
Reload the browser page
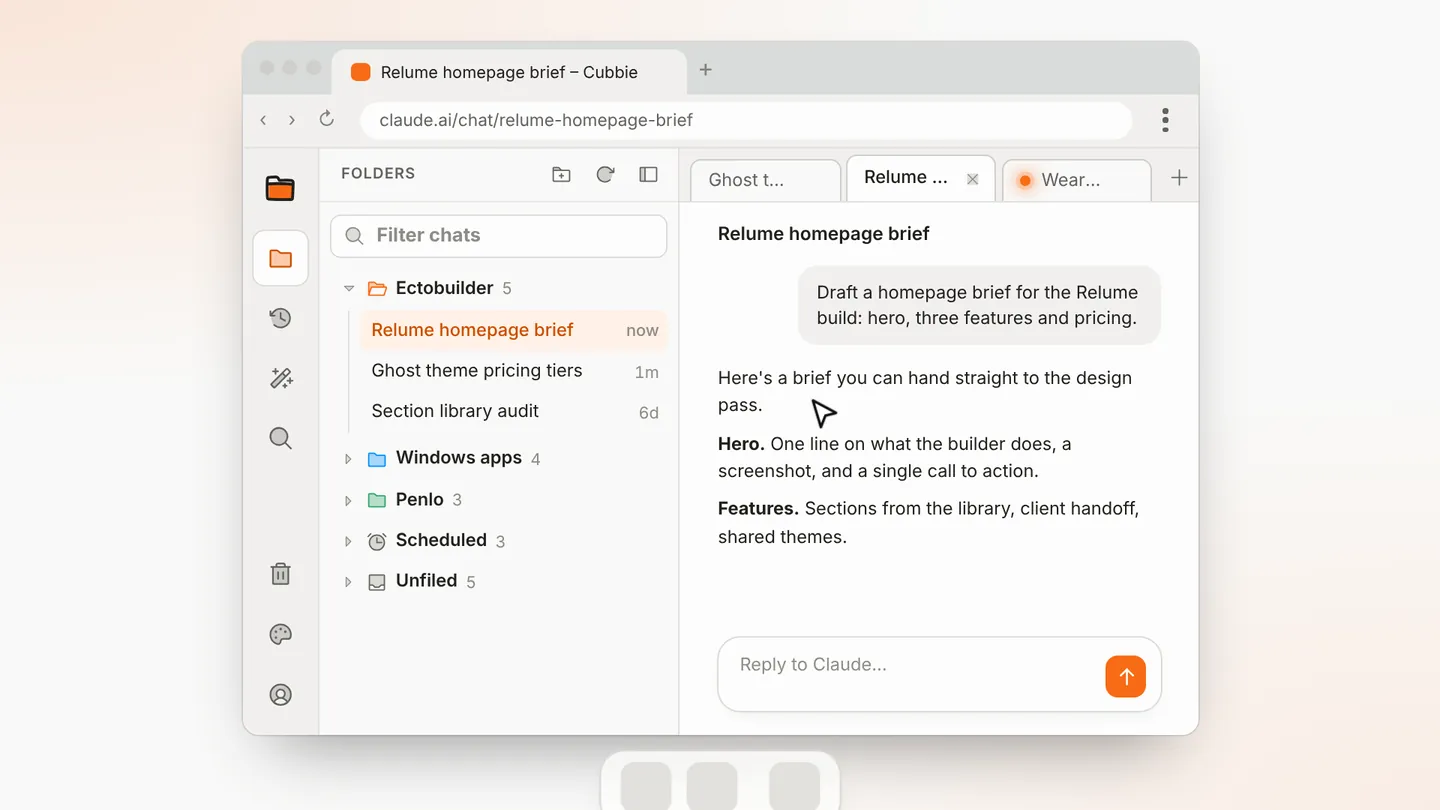326,119
